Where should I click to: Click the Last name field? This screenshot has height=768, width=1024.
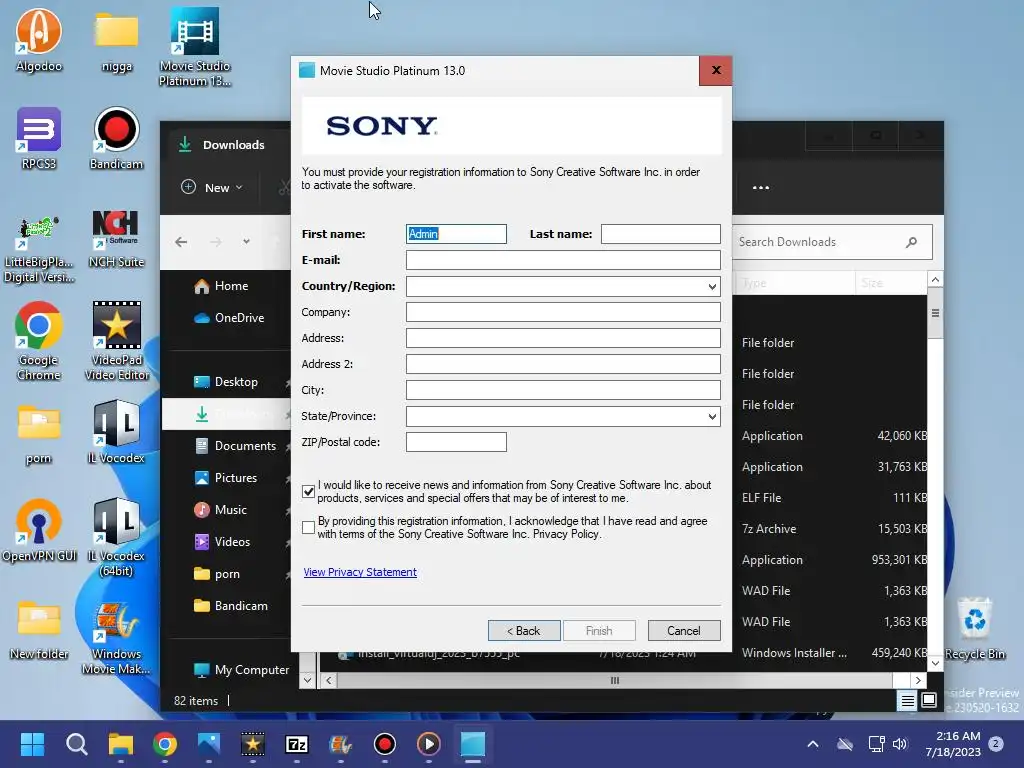[x=660, y=234]
